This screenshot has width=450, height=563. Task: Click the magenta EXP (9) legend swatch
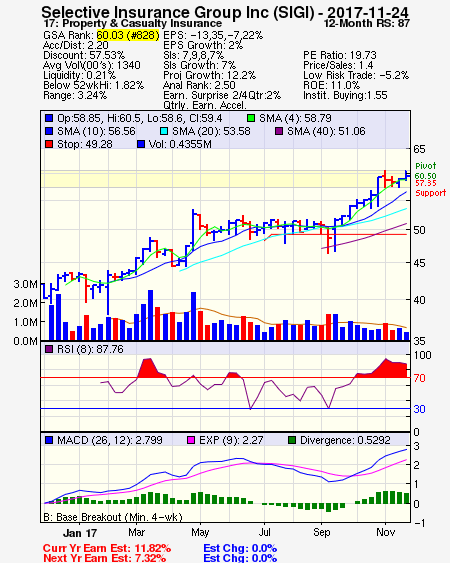click(191, 440)
